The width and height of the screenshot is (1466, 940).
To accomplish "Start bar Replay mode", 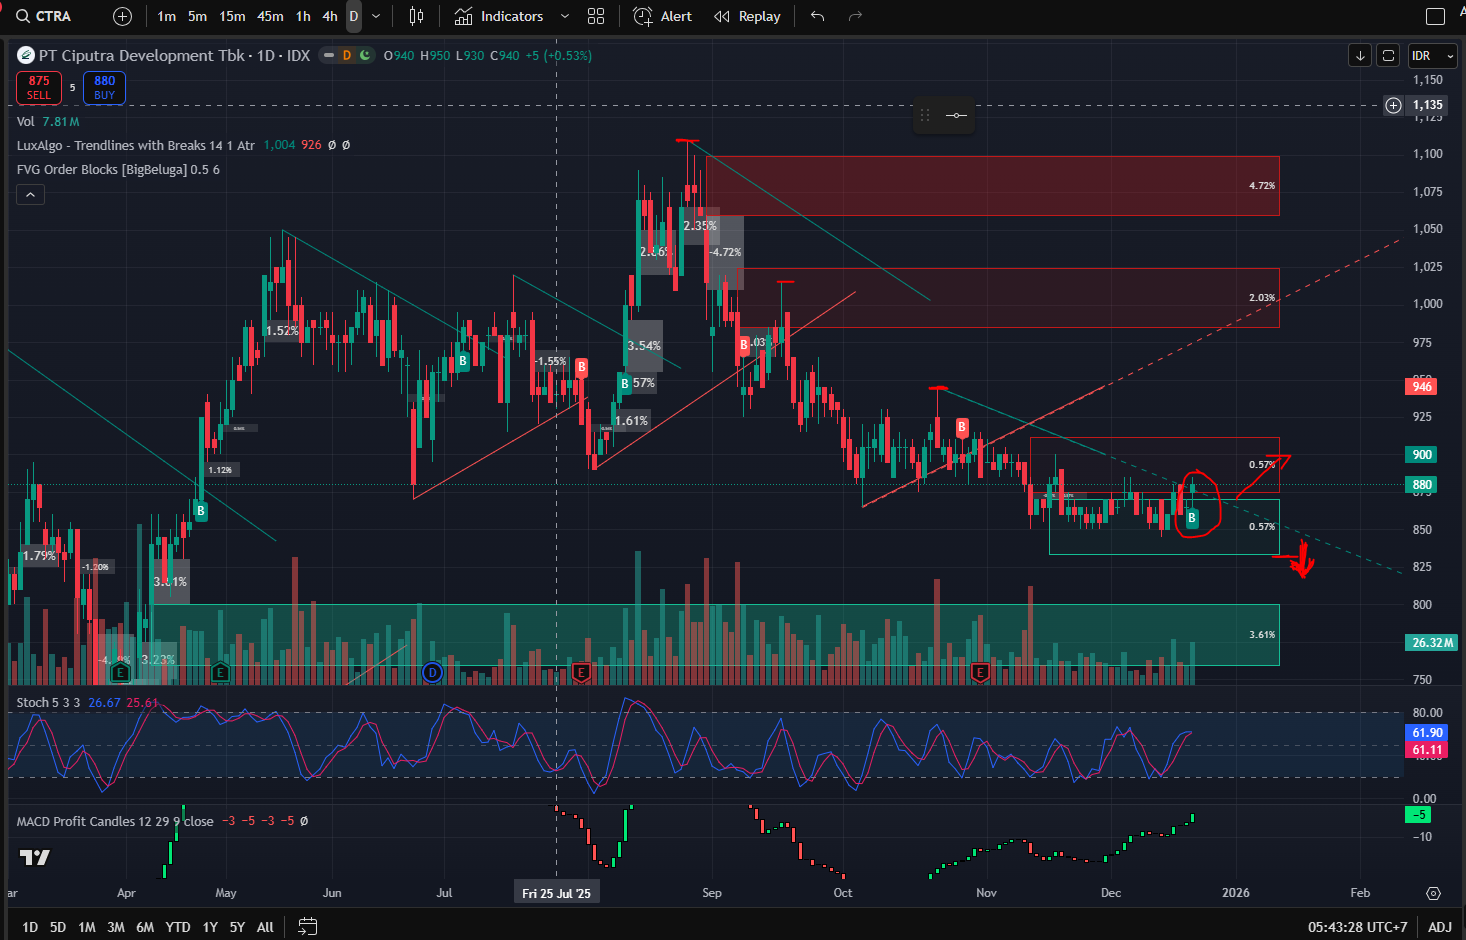I will [747, 16].
